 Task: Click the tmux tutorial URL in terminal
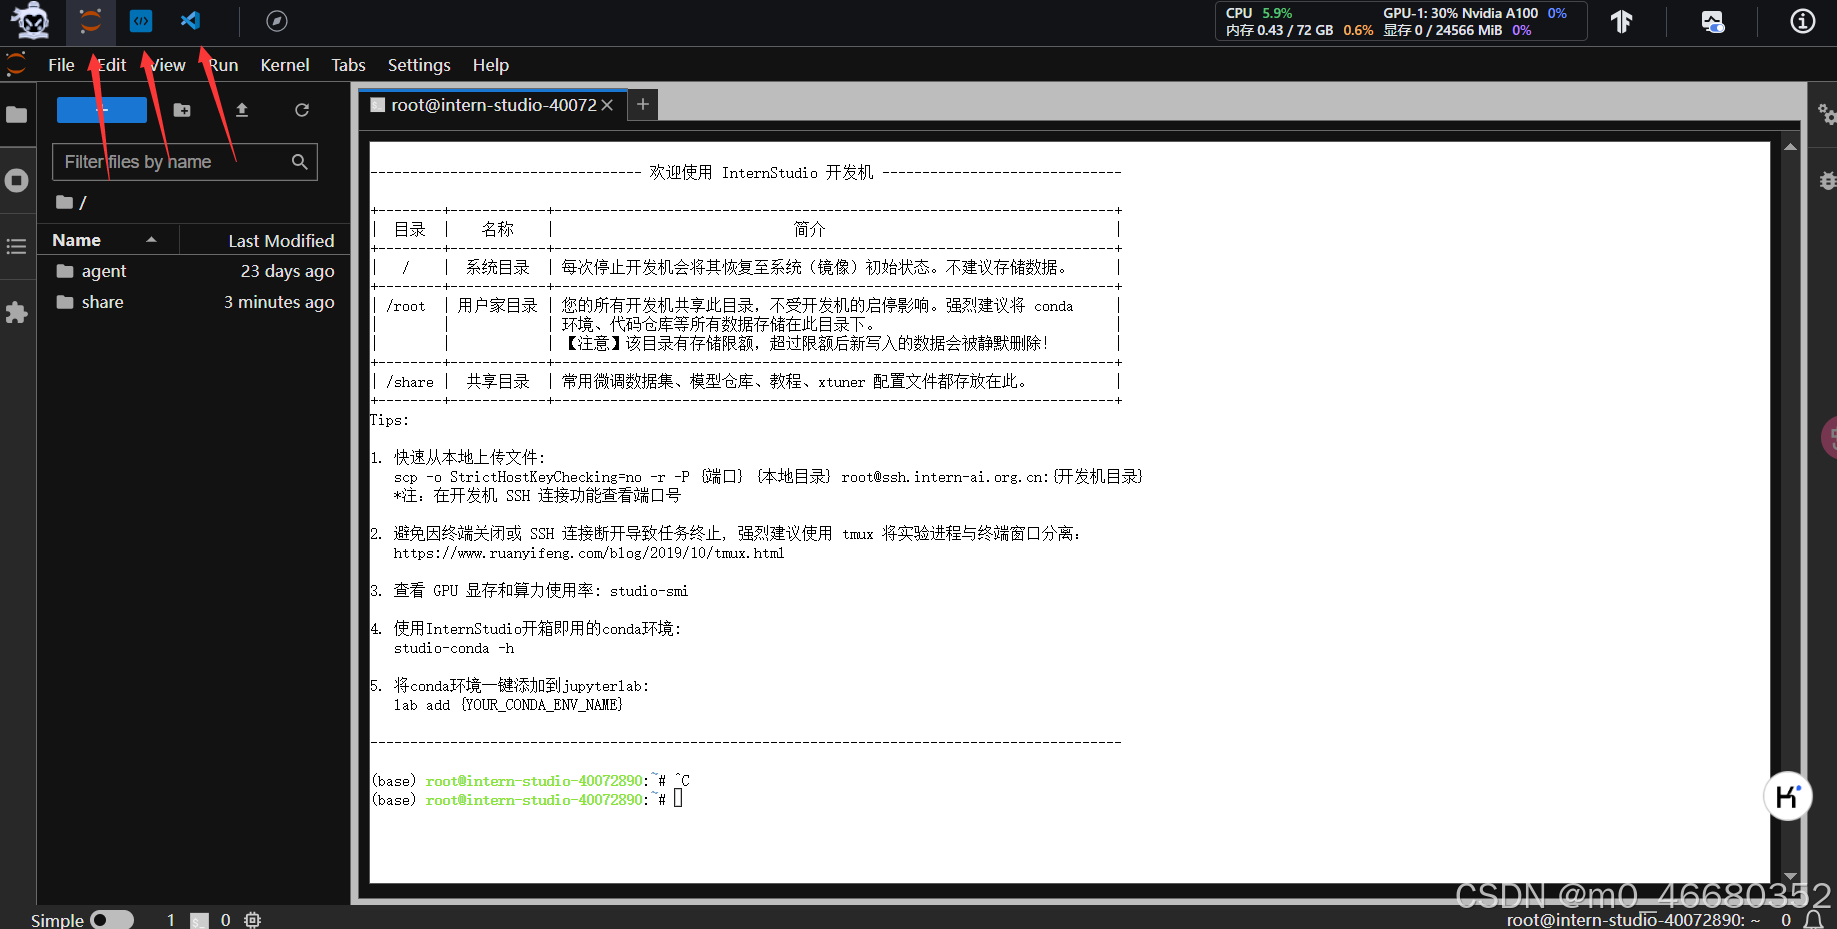[x=588, y=553]
